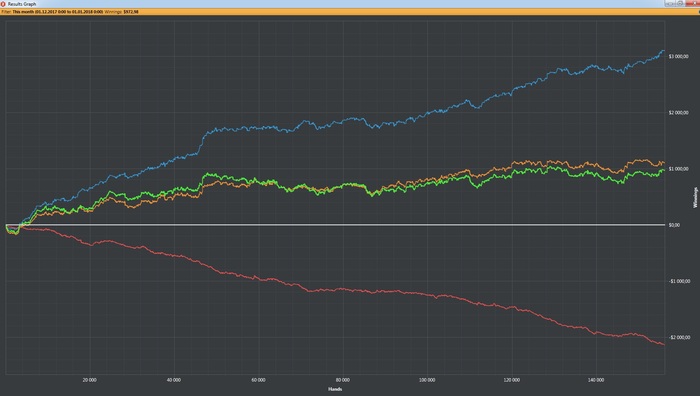The image size is (700, 396).
Task: Minimize the Results Graph window
Action: click(669, 3)
